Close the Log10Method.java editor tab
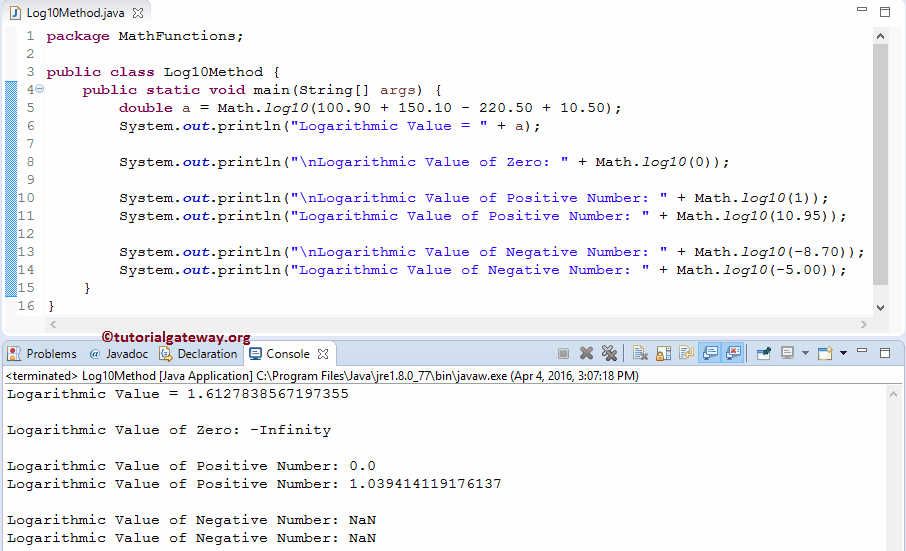The width and height of the screenshot is (906, 551). click(x=138, y=13)
